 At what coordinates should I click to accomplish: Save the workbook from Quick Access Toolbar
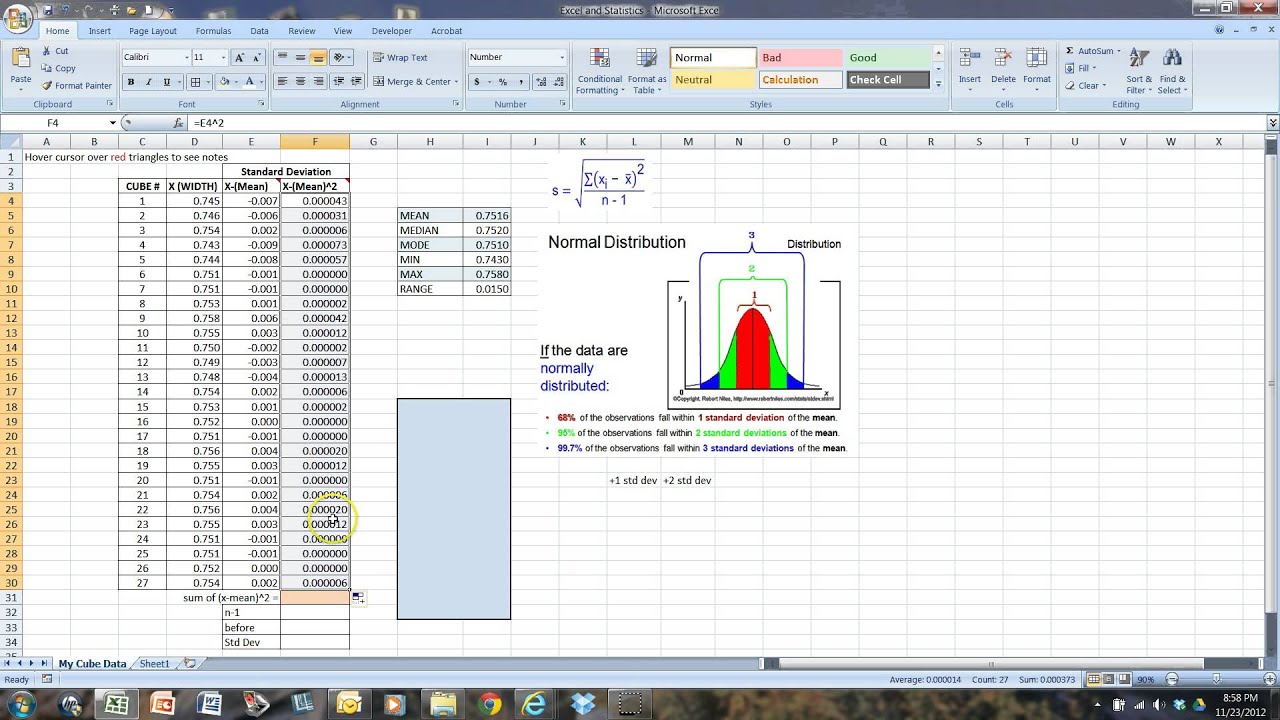(x=48, y=10)
